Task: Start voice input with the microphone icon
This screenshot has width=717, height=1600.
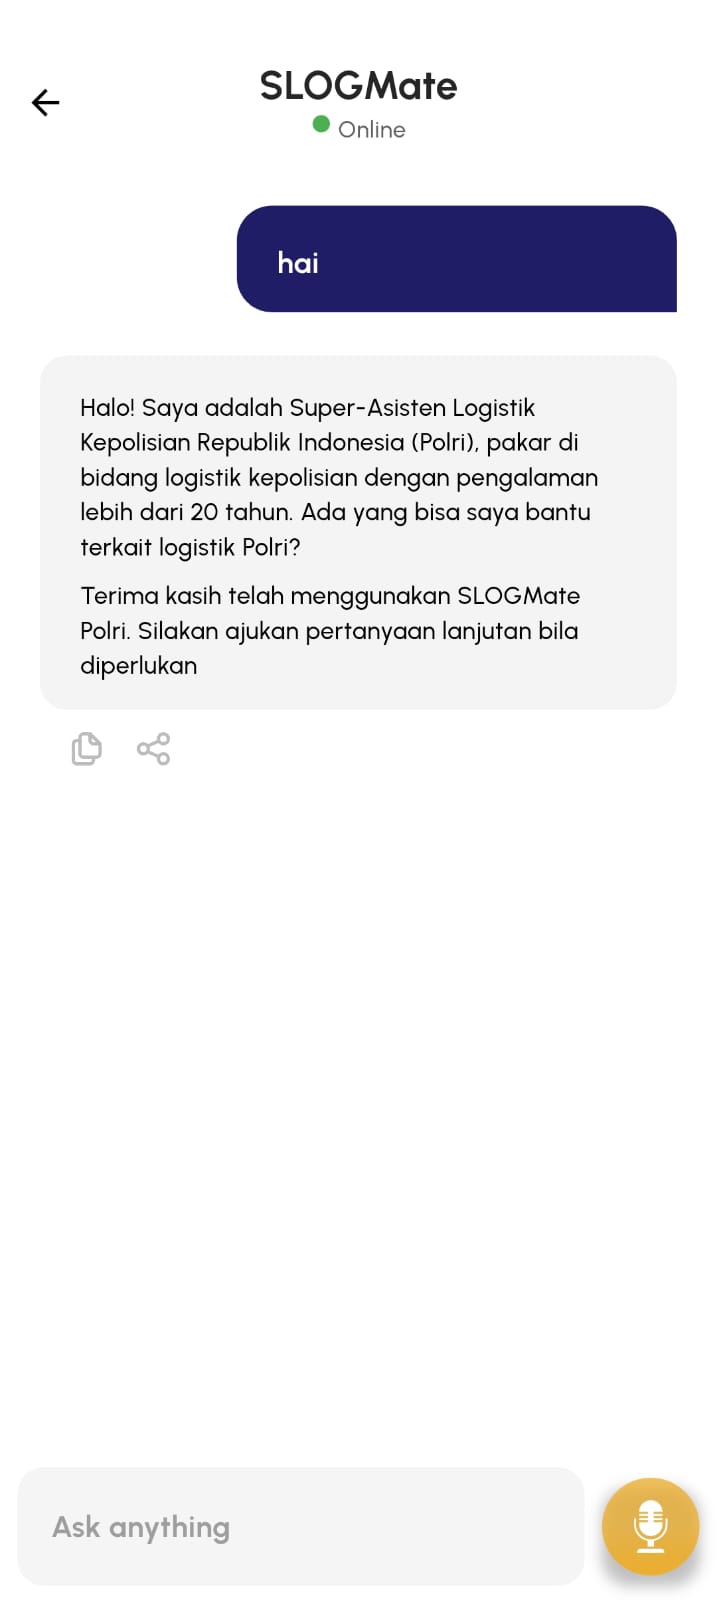Action: point(651,1526)
